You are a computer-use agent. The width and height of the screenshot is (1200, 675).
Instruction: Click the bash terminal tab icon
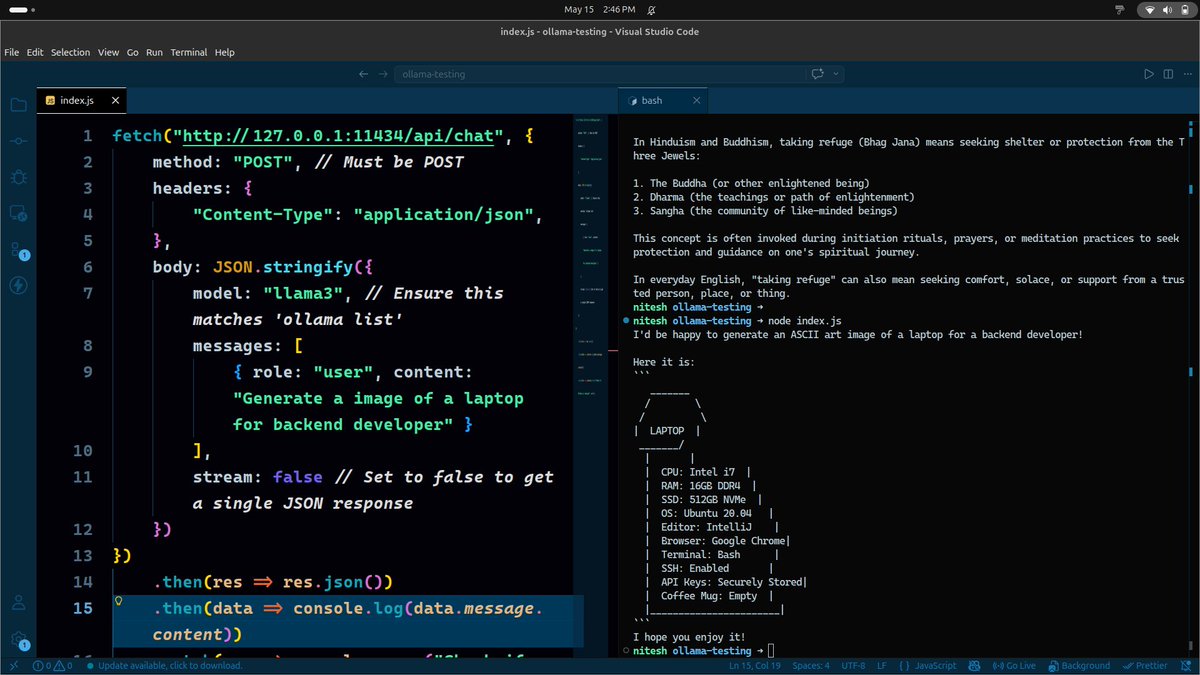pyautogui.click(x=633, y=100)
